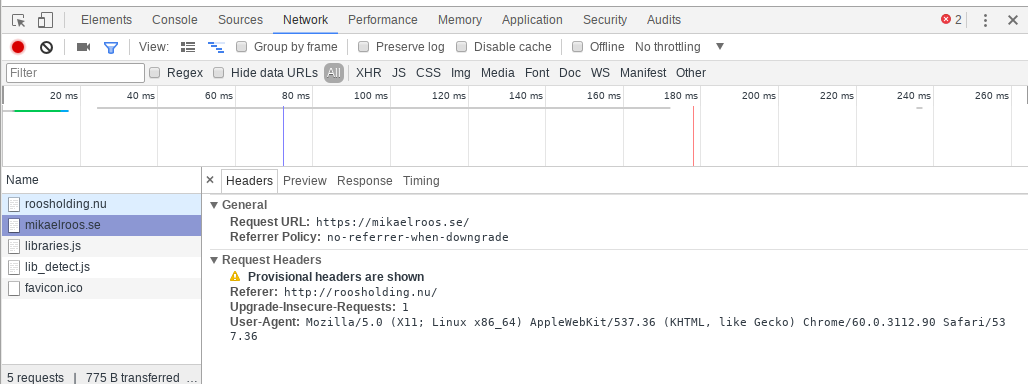Open the No throttling dropdown
The width and height of the screenshot is (1028, 384).
click(x=679, y=47)
